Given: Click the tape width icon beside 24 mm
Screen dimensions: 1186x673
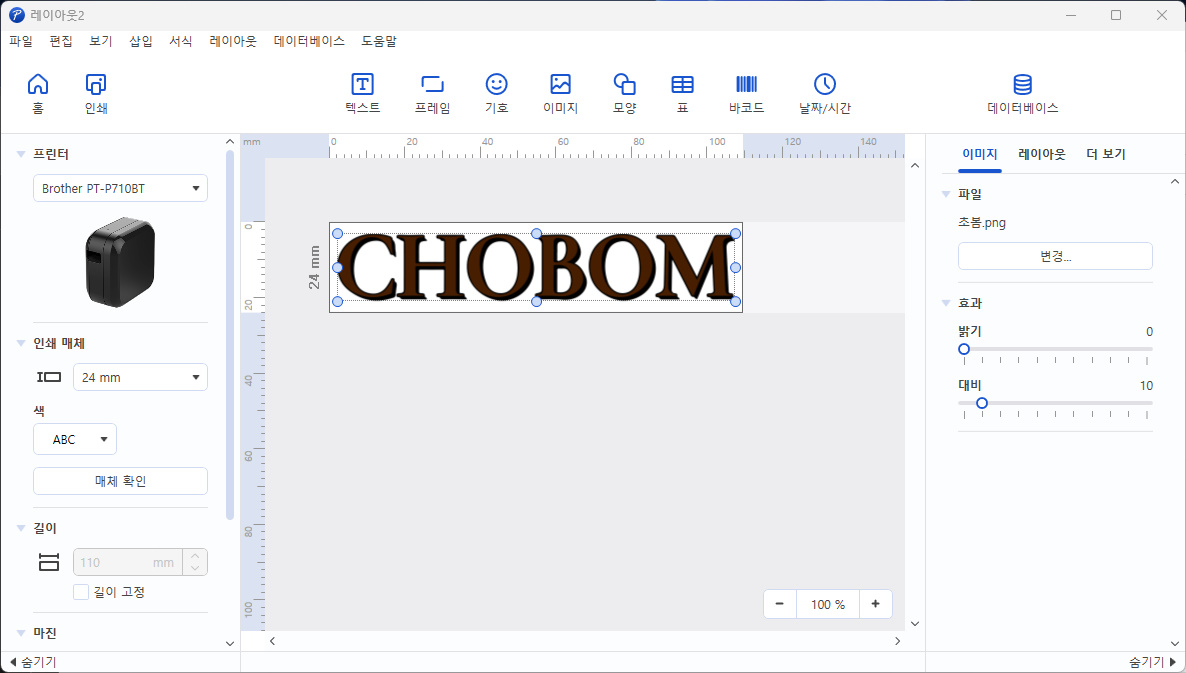Looking at the screenshot, I should coord(49,377).
